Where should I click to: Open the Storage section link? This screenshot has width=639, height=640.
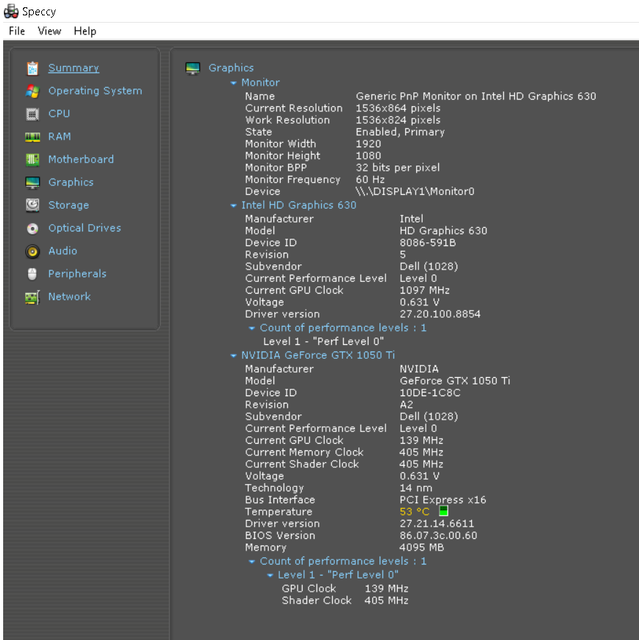pyautogui.click(x=69, y=205)
